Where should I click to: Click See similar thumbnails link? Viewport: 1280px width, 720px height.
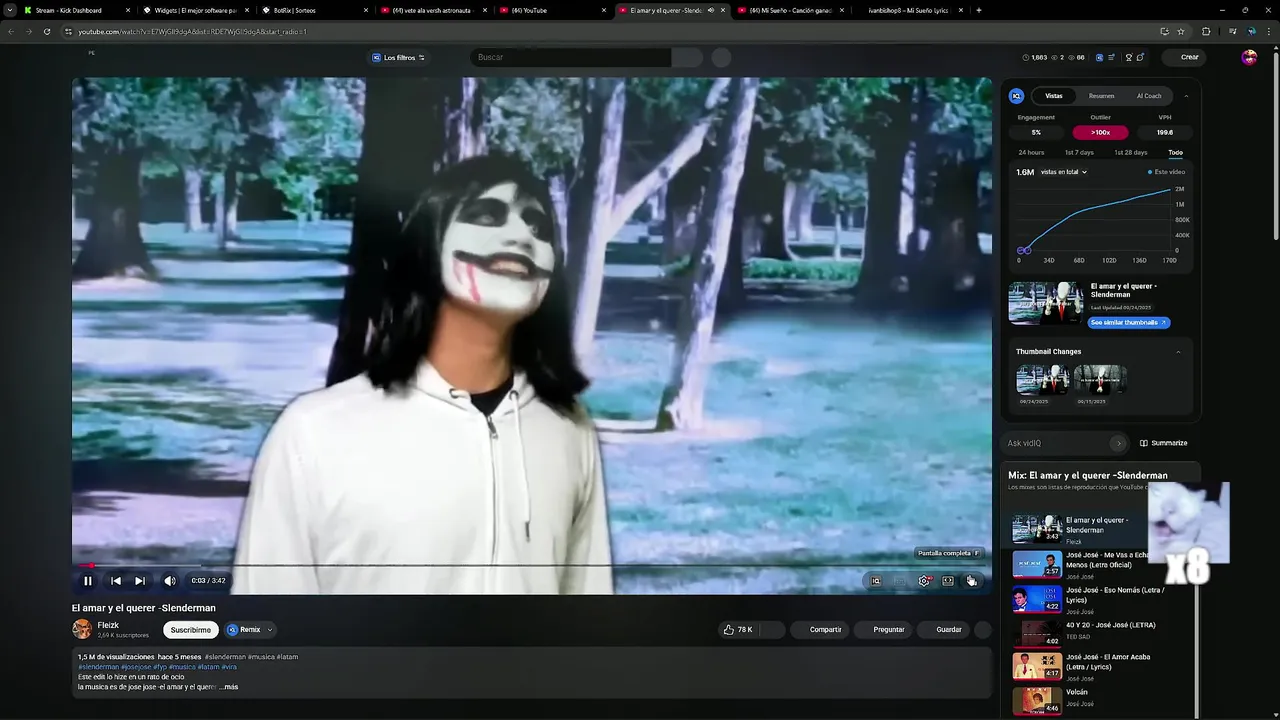[1128, 322]
